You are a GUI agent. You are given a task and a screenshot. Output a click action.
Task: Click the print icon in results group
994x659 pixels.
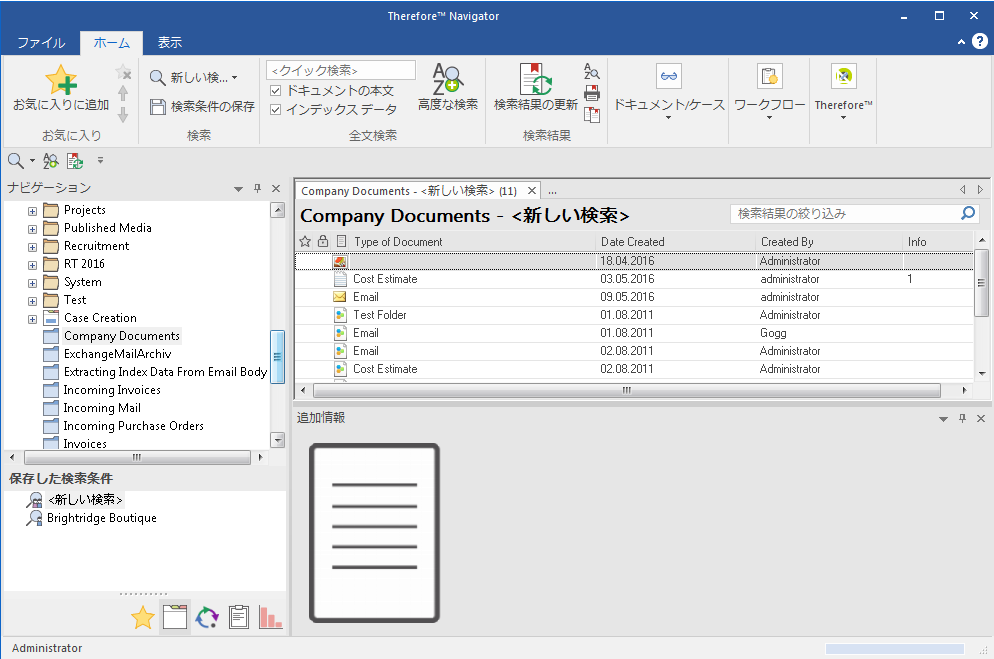click(x=591, y=93)
